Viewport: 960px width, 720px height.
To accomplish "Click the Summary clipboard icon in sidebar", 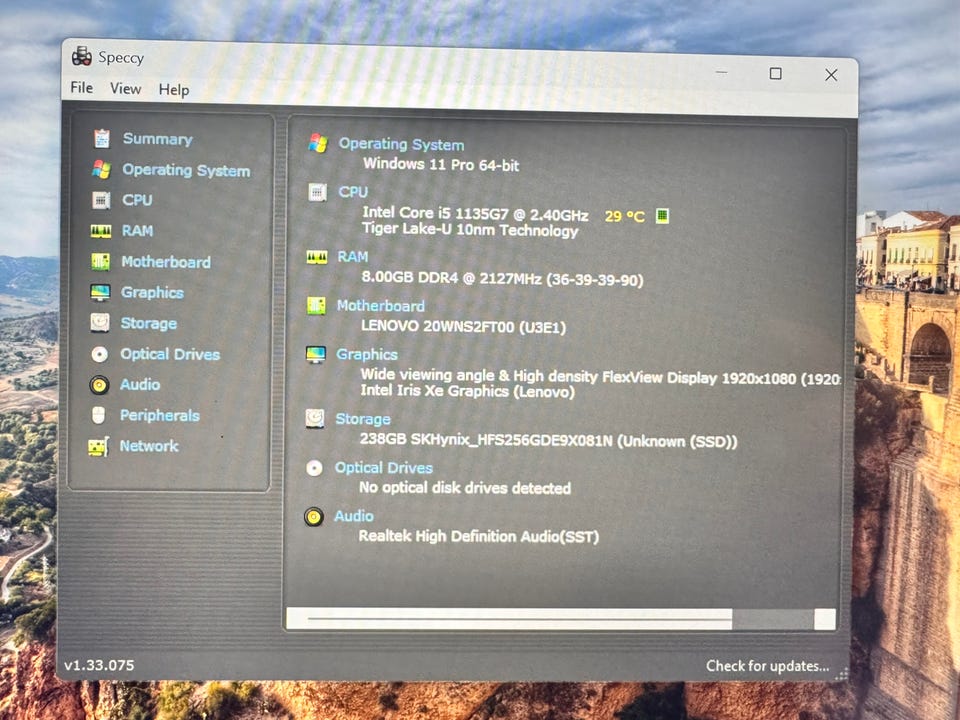I will pos(102,139).
